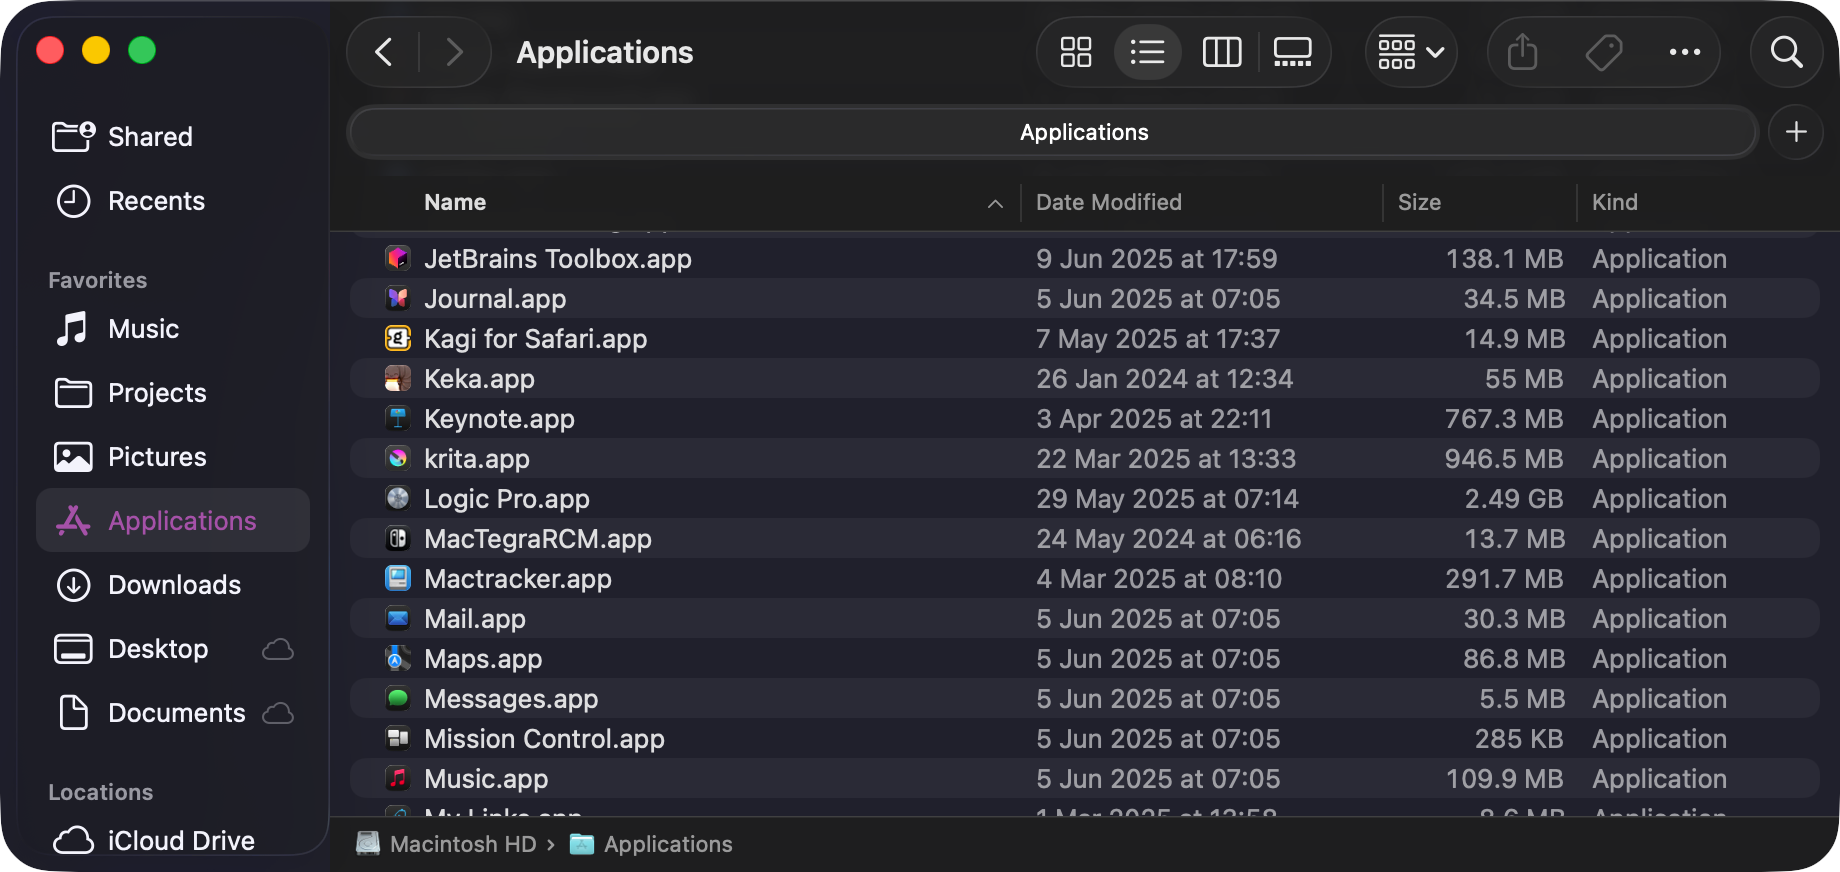The height and width of the screenshot is (872, 1840).
Task: Open Downloads in the sidebar
Action: click(x=173, y=585)
